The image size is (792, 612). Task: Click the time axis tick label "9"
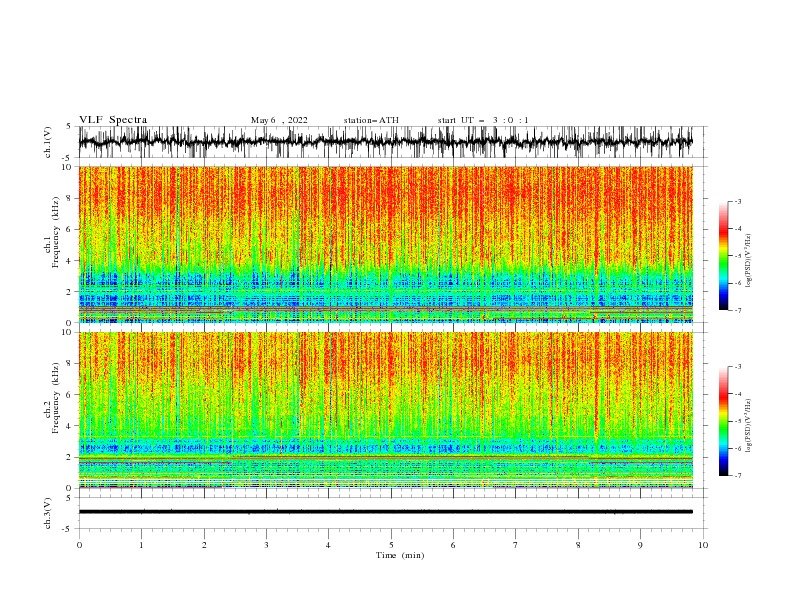640,545
